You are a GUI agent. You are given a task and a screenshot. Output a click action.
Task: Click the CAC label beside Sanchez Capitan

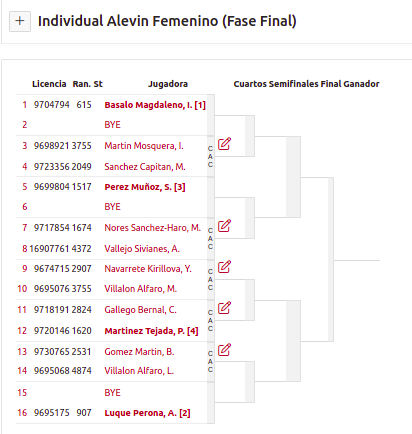coord(210,156)
